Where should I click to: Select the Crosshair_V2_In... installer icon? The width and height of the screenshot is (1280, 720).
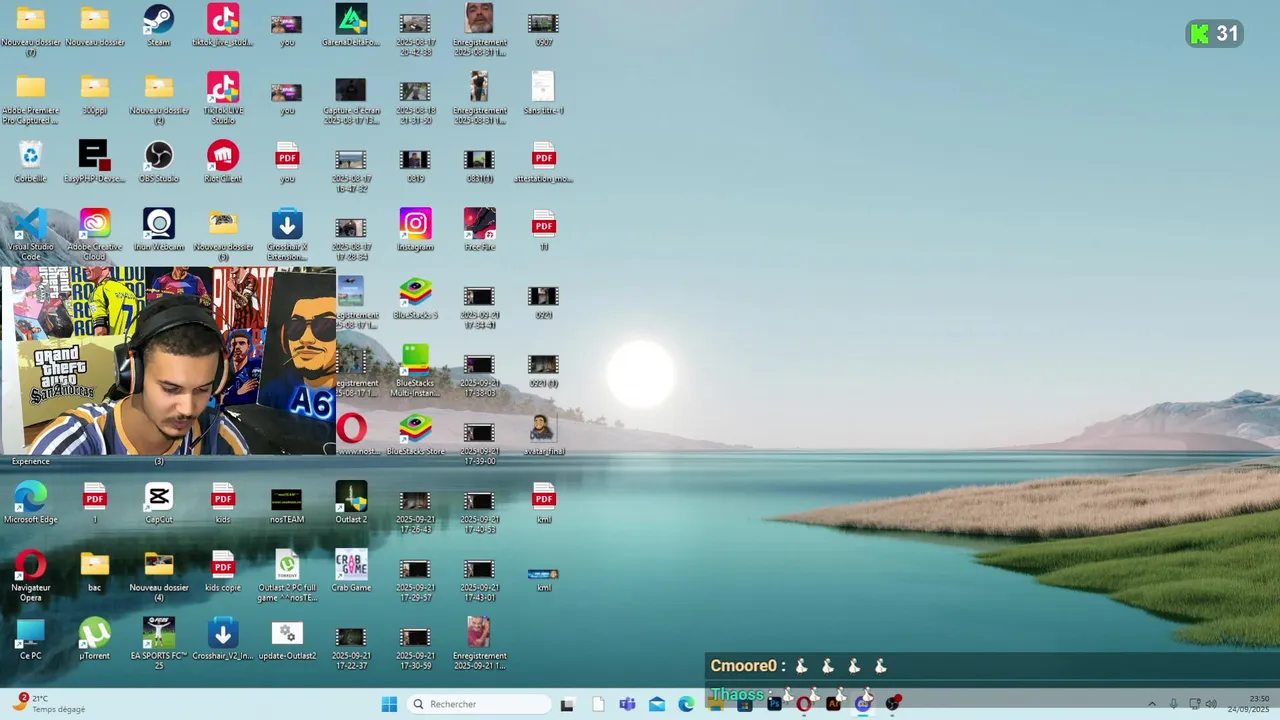[223, 638]
